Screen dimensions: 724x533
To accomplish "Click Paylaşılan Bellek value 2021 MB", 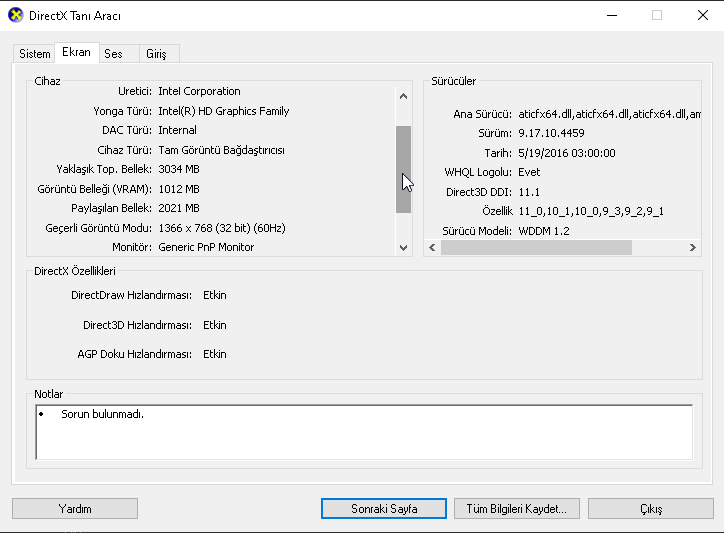I will click(x=179, y=208).
